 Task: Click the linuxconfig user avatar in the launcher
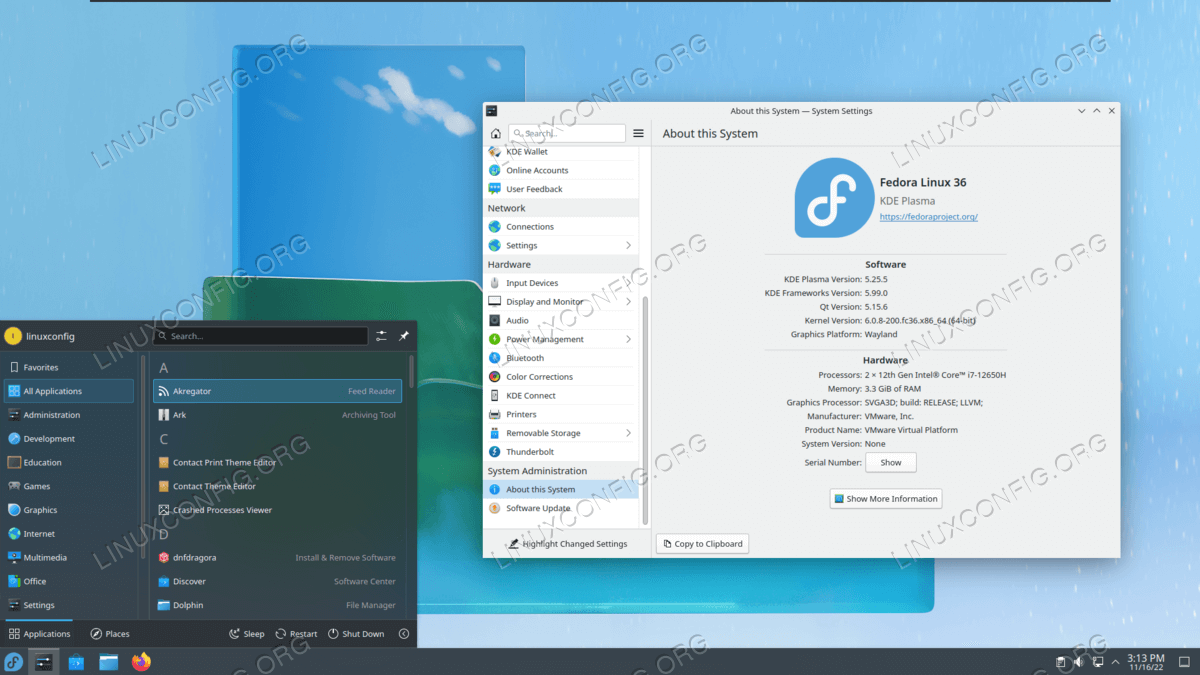pos(13,336)
